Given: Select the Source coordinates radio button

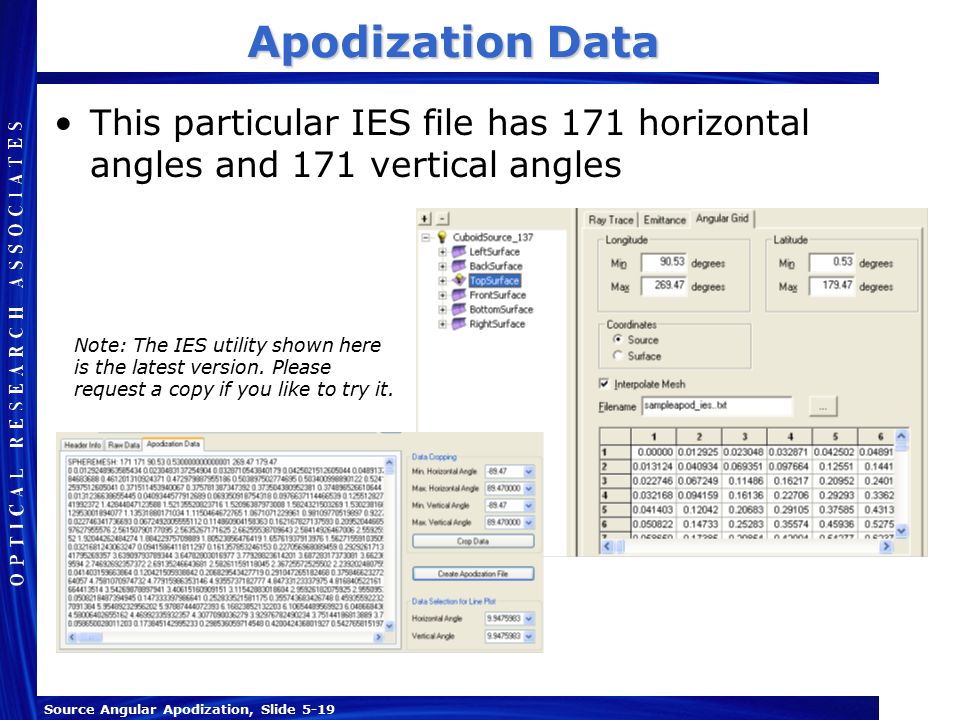Looking at the screenshot, I should 618,339.
